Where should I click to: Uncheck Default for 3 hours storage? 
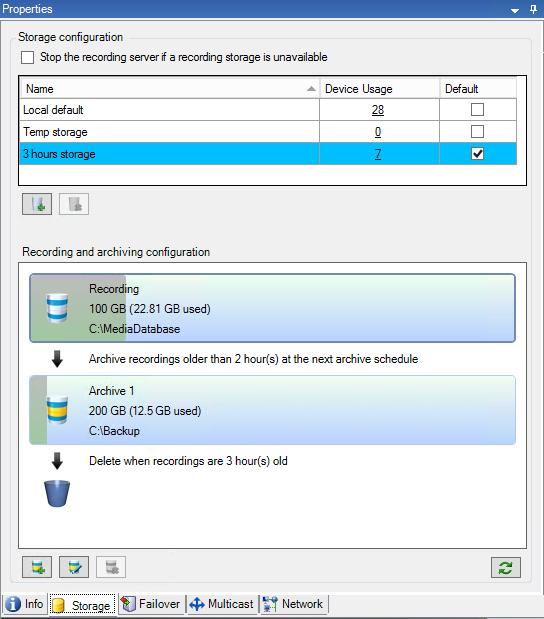pos(477,154)
